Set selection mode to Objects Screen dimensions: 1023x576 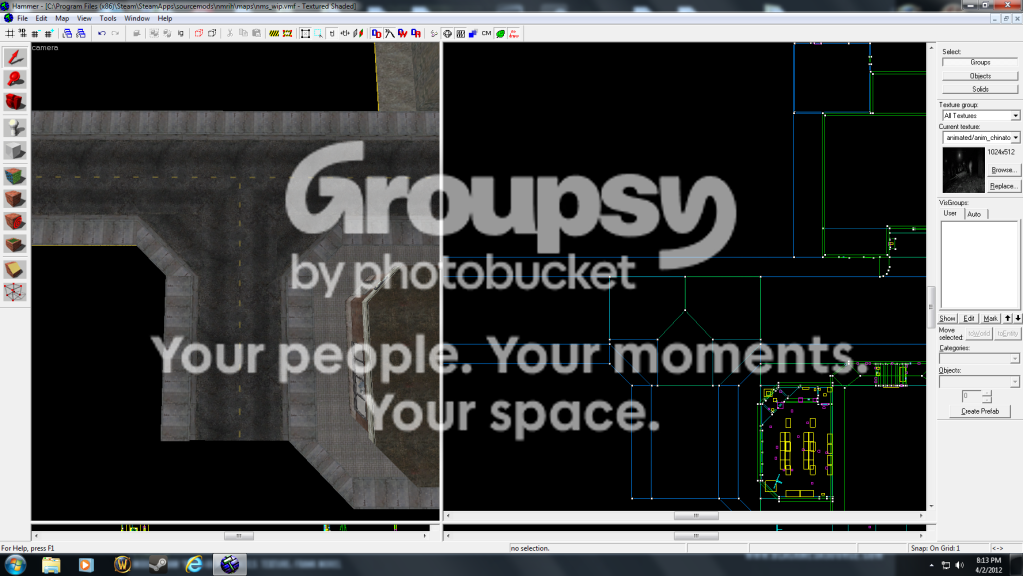point(980,76)
